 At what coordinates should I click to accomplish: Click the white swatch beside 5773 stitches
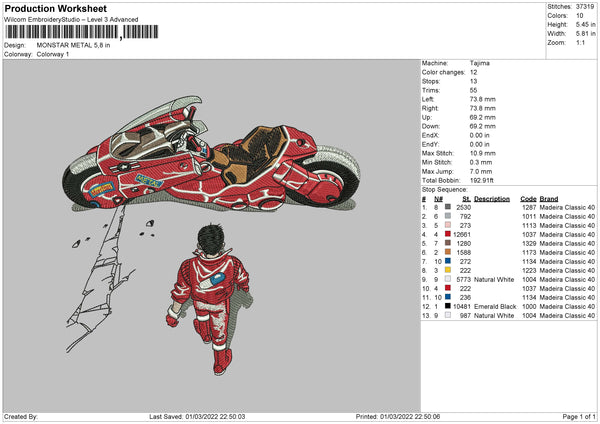pos(448,279)
